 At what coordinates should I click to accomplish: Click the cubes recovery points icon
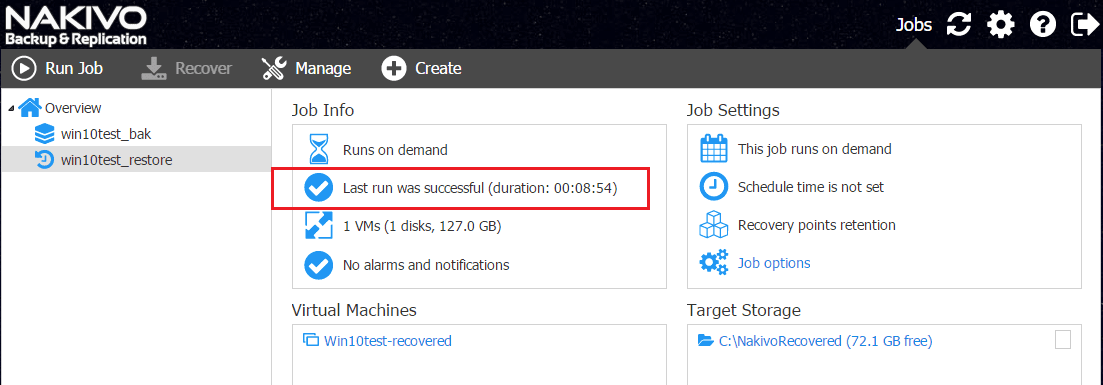tap(713, 225)
